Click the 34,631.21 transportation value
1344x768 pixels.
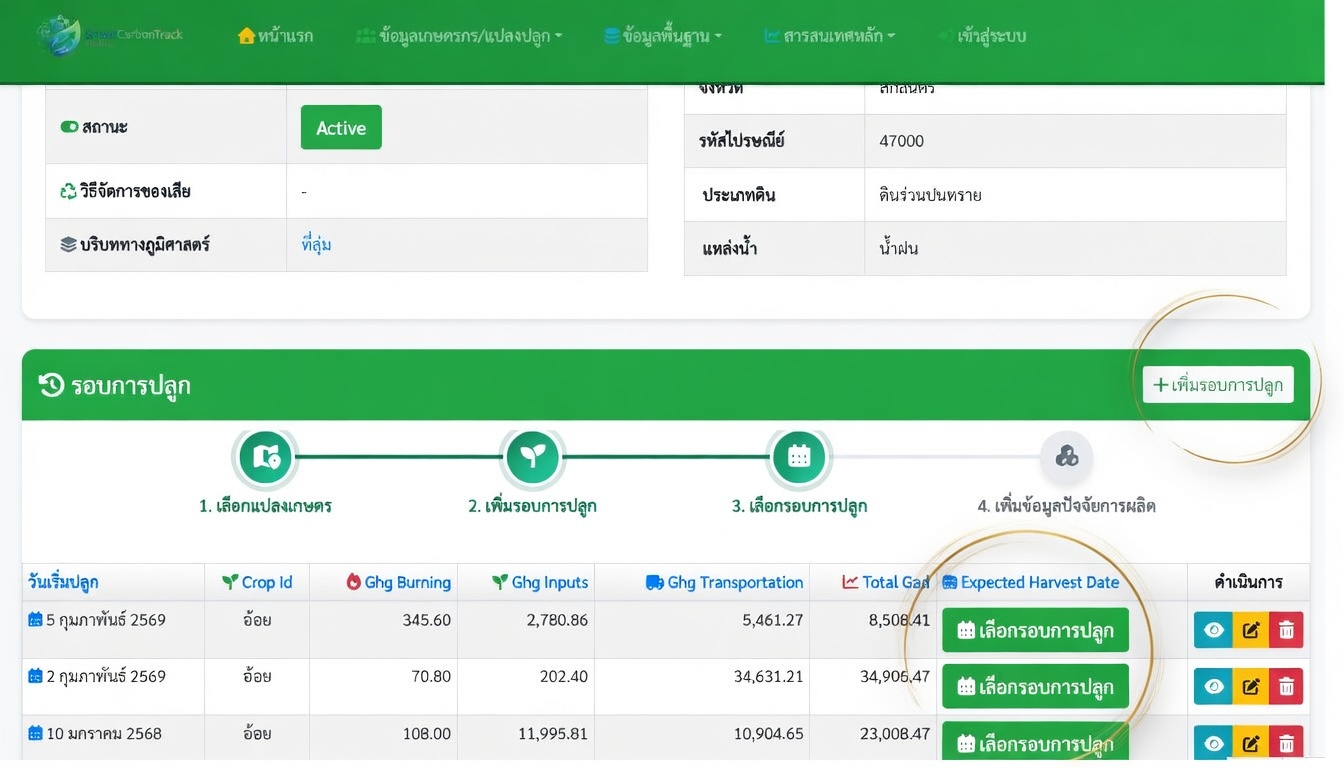769,676
